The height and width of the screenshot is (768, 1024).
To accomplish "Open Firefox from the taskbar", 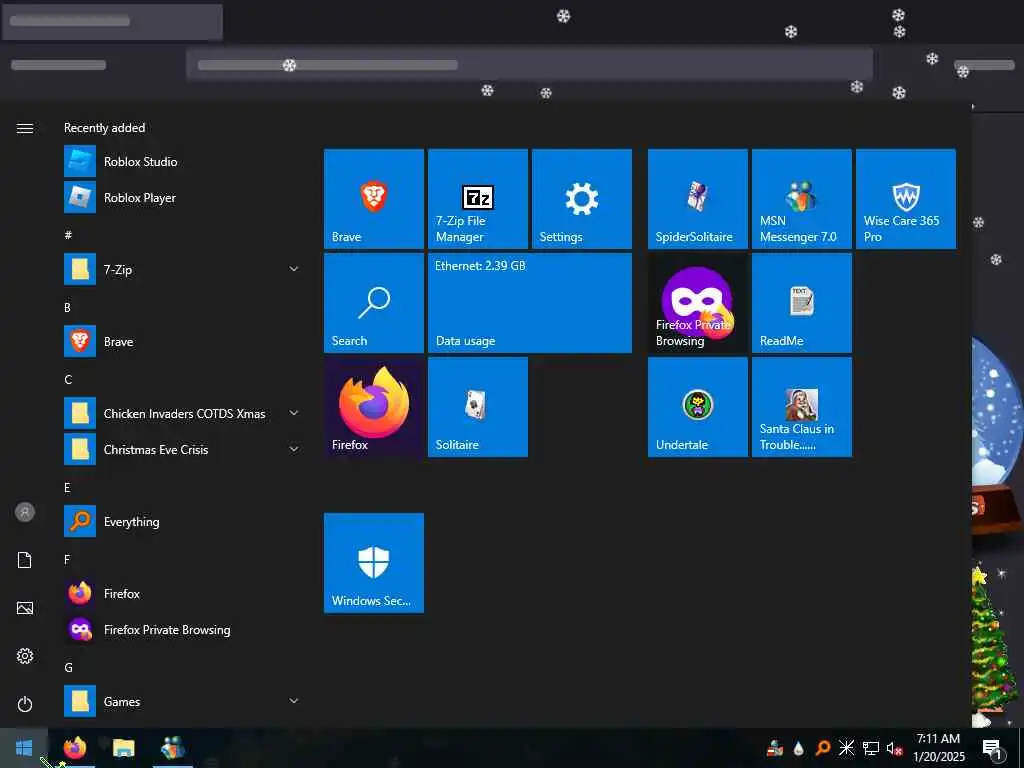I will (75, 748).
